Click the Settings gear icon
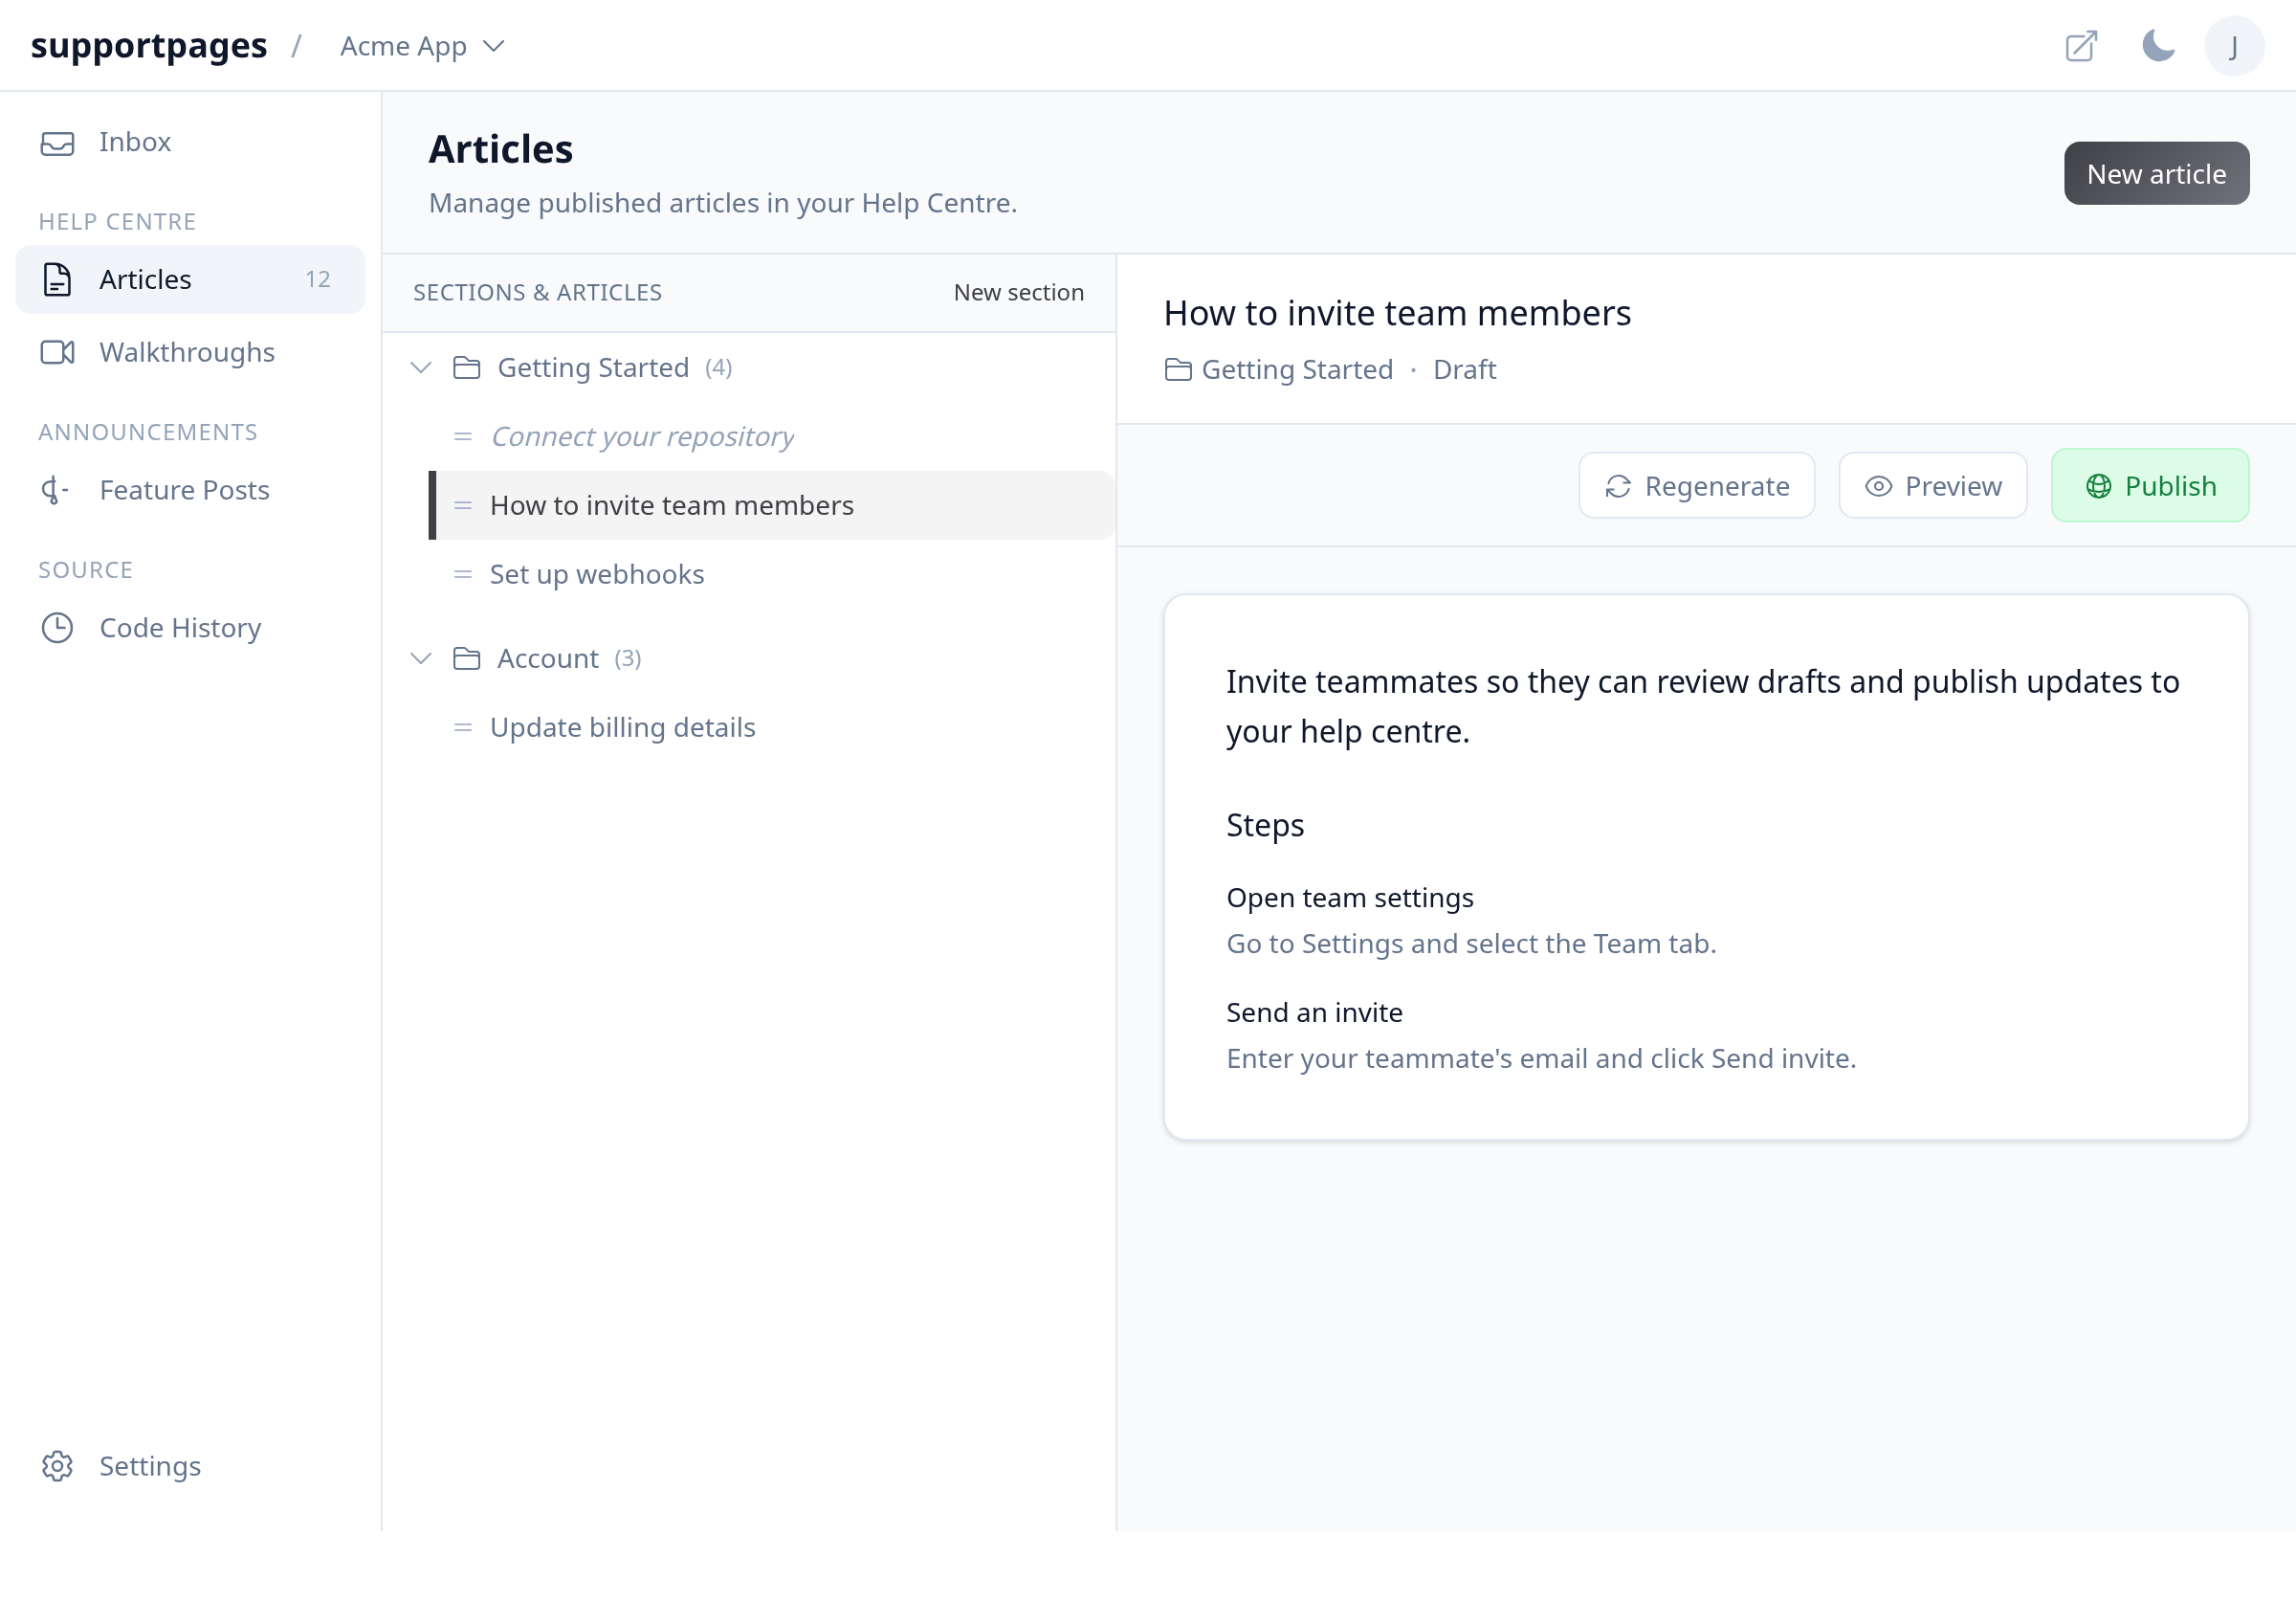 pyautogui.click(x=57, y=1466)
